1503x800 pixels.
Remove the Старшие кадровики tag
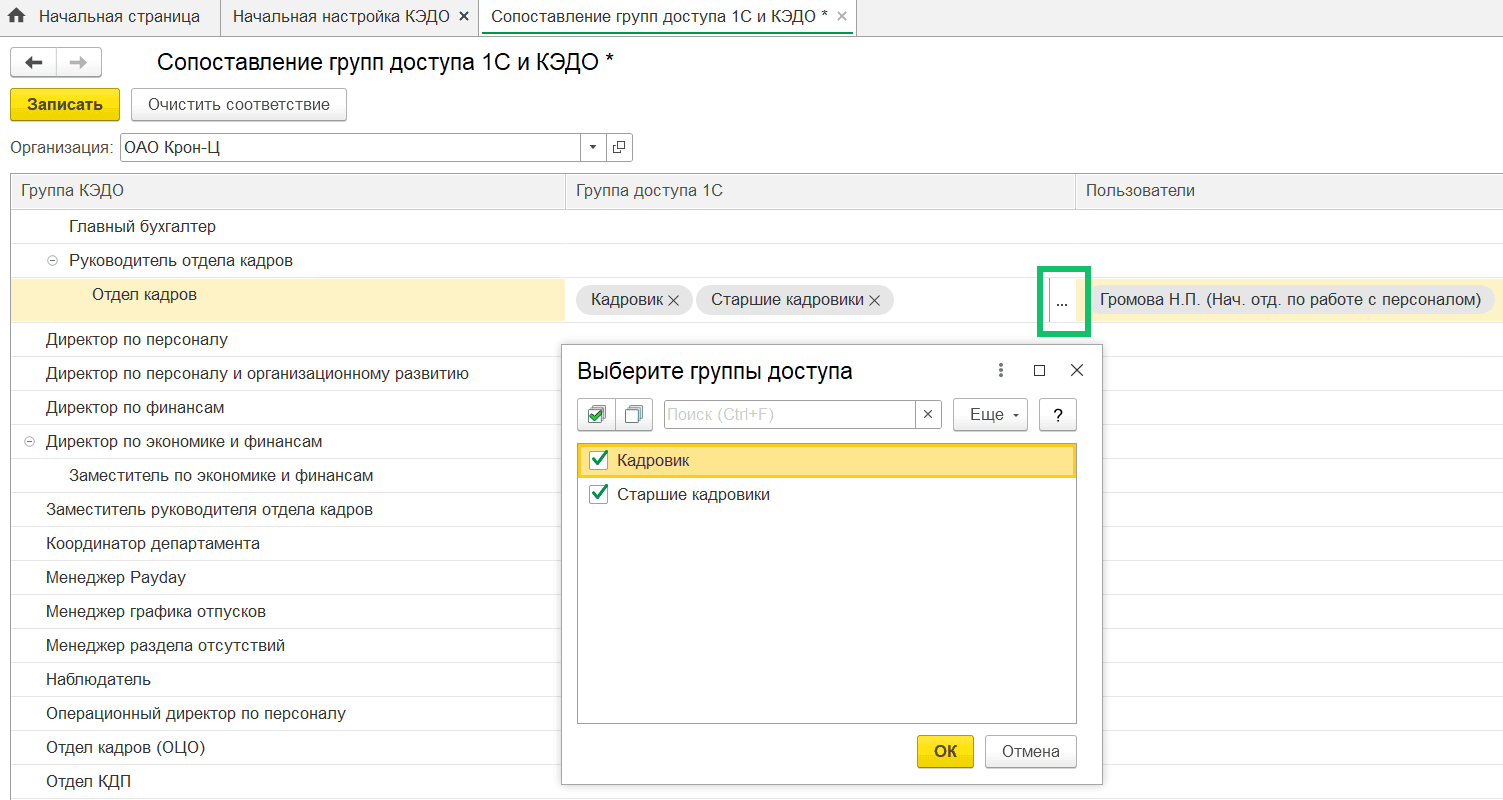coord(875,300)
